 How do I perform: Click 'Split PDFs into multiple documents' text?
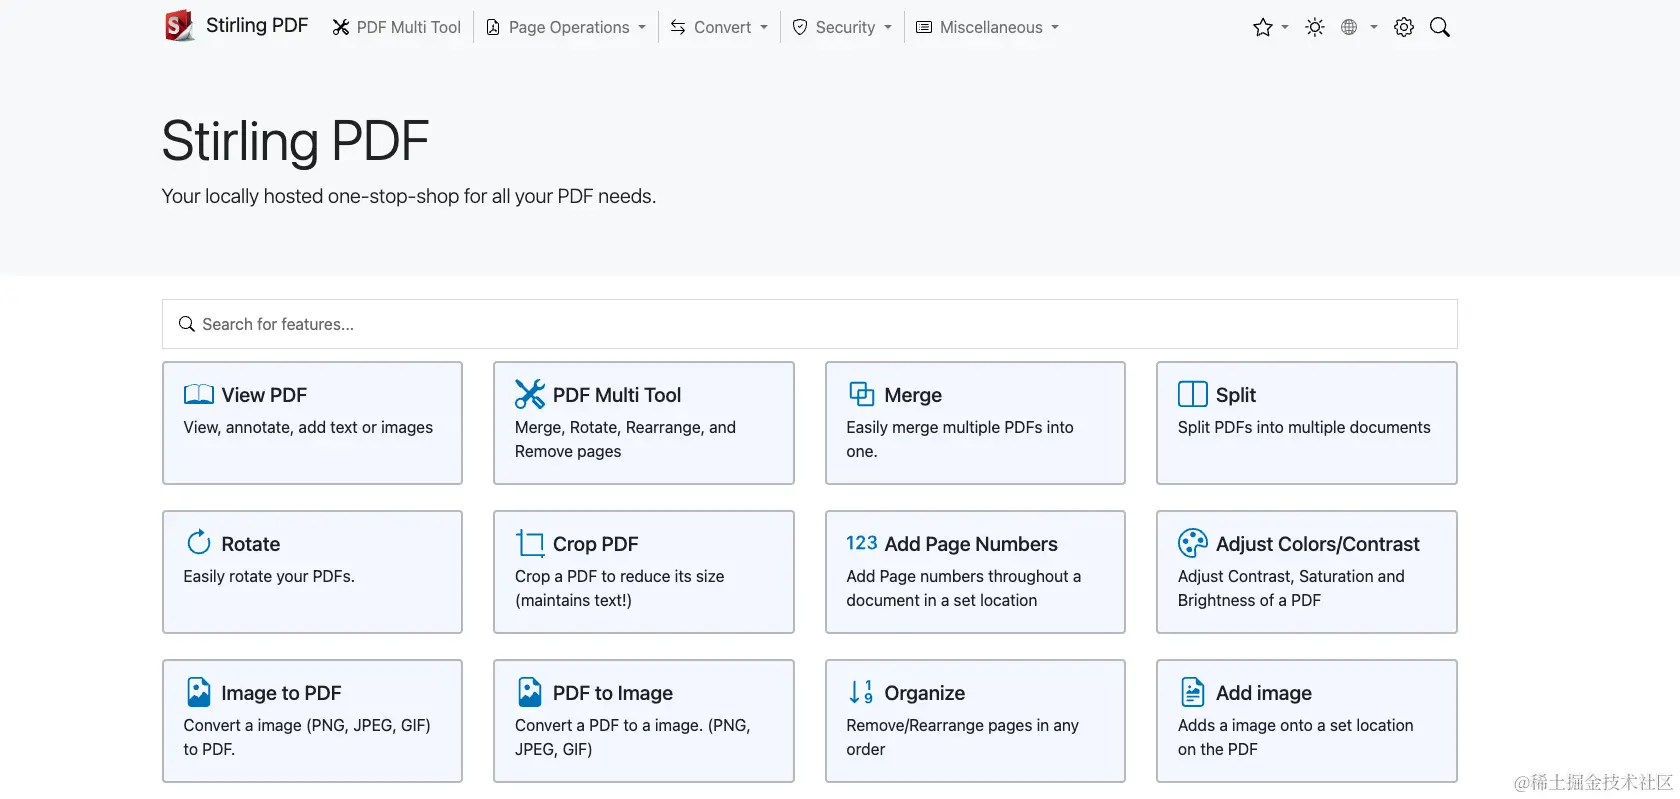tap(1304, 427)
